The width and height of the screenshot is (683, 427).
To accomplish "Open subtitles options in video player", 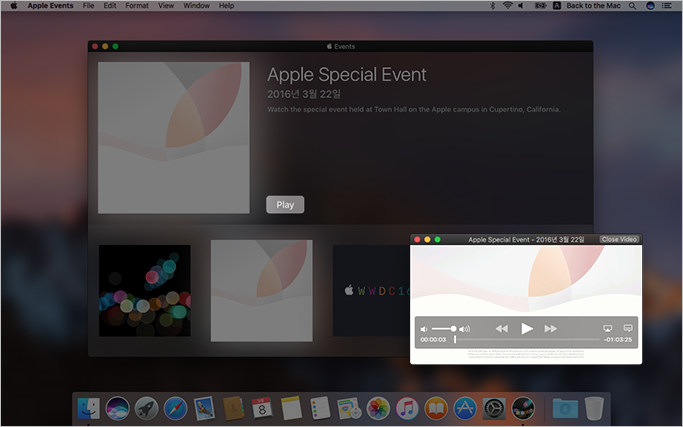I will coord(628,328).
